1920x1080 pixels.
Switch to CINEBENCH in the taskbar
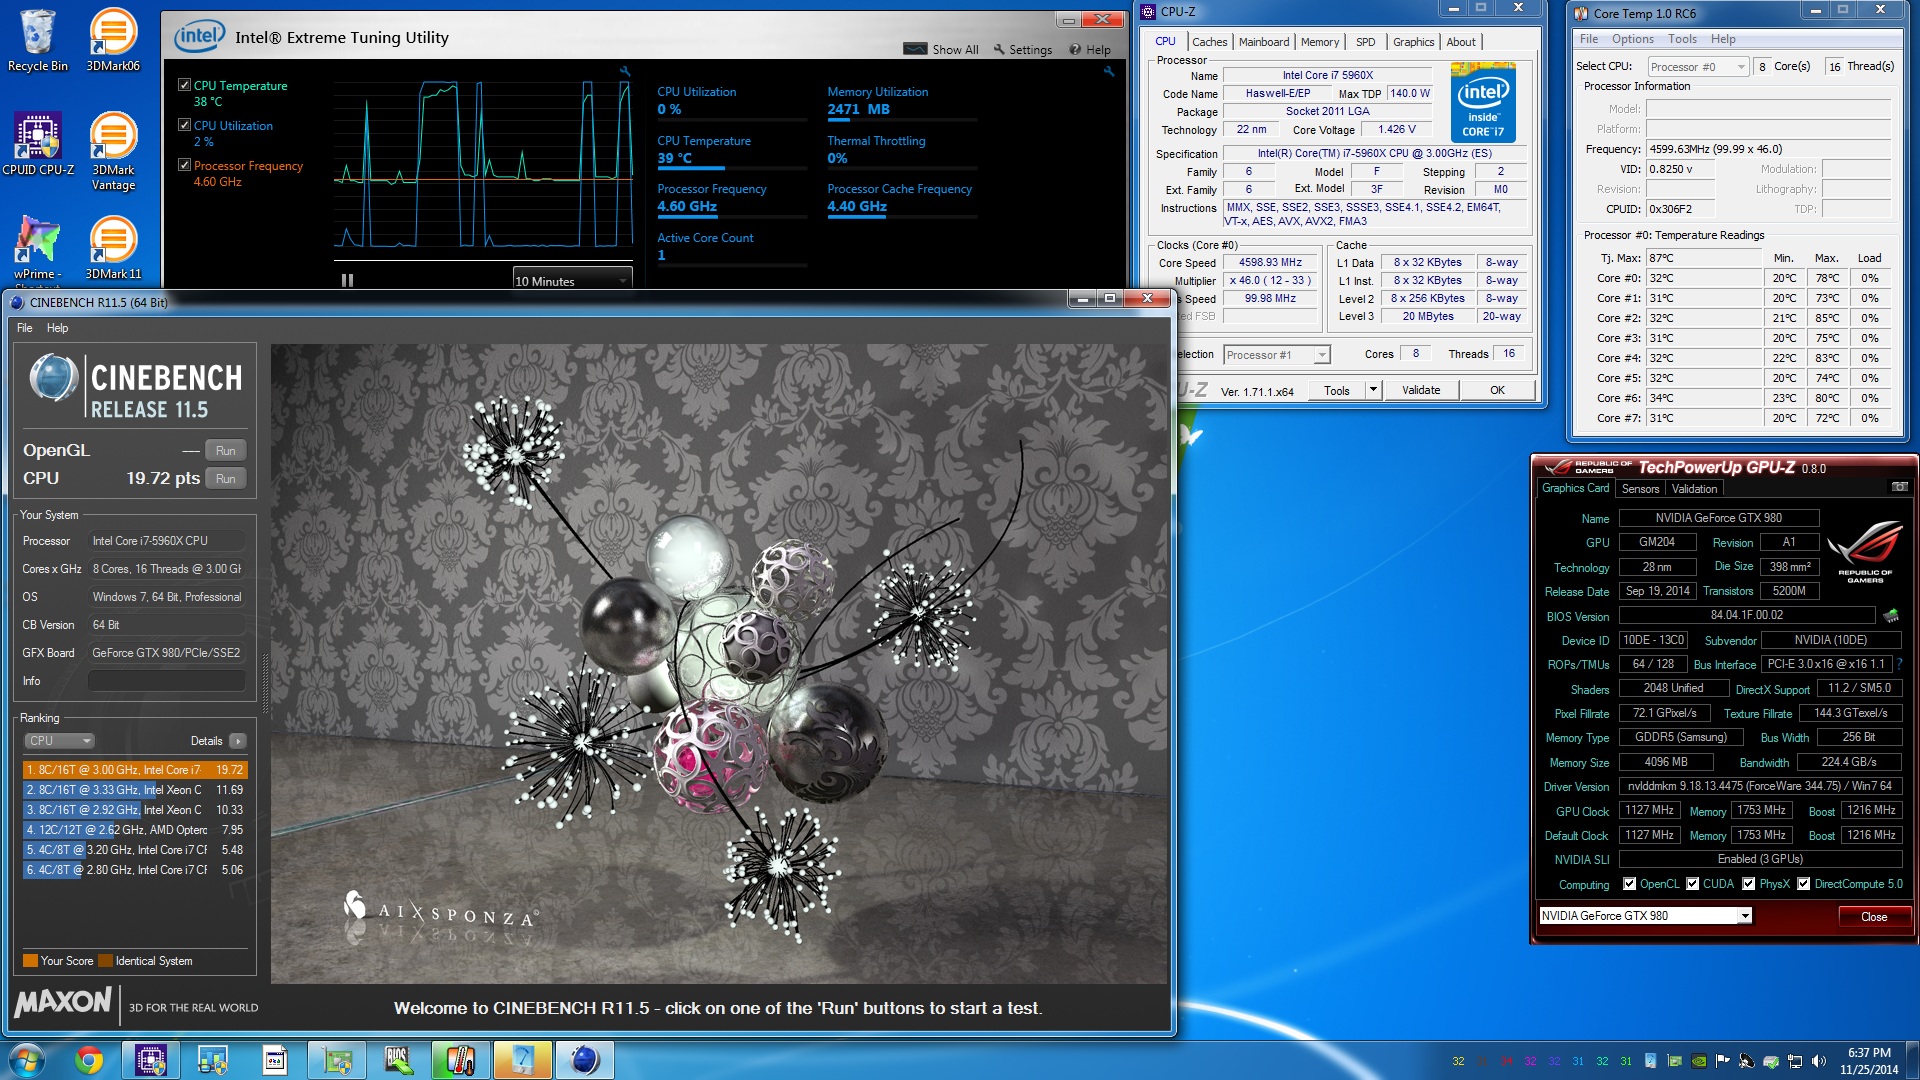(585, 1060)
